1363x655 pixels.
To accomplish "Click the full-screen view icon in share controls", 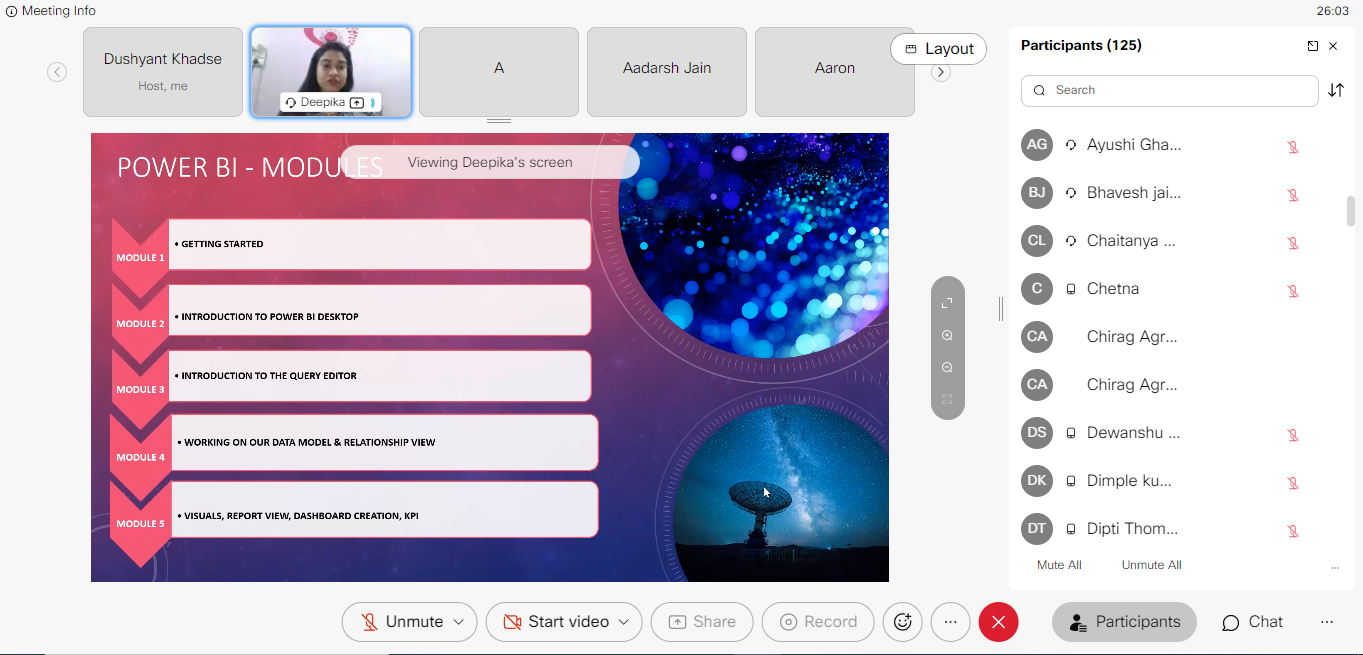I will (947, 399).
